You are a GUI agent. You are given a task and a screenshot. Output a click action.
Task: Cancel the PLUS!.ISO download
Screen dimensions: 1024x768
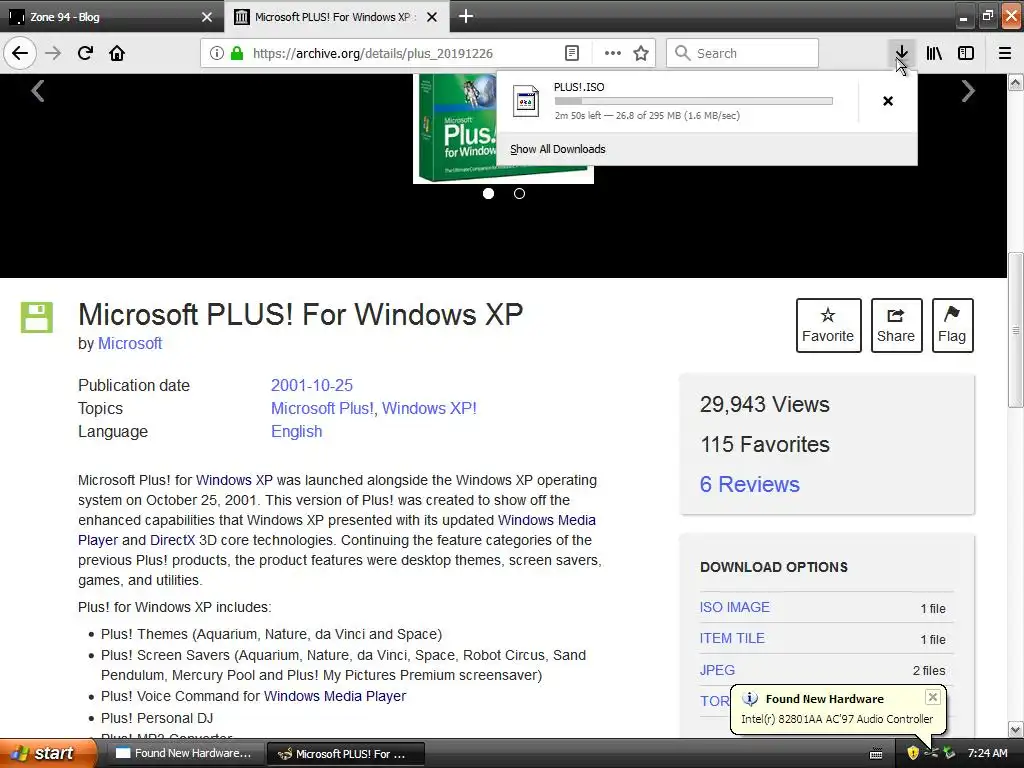888,101
